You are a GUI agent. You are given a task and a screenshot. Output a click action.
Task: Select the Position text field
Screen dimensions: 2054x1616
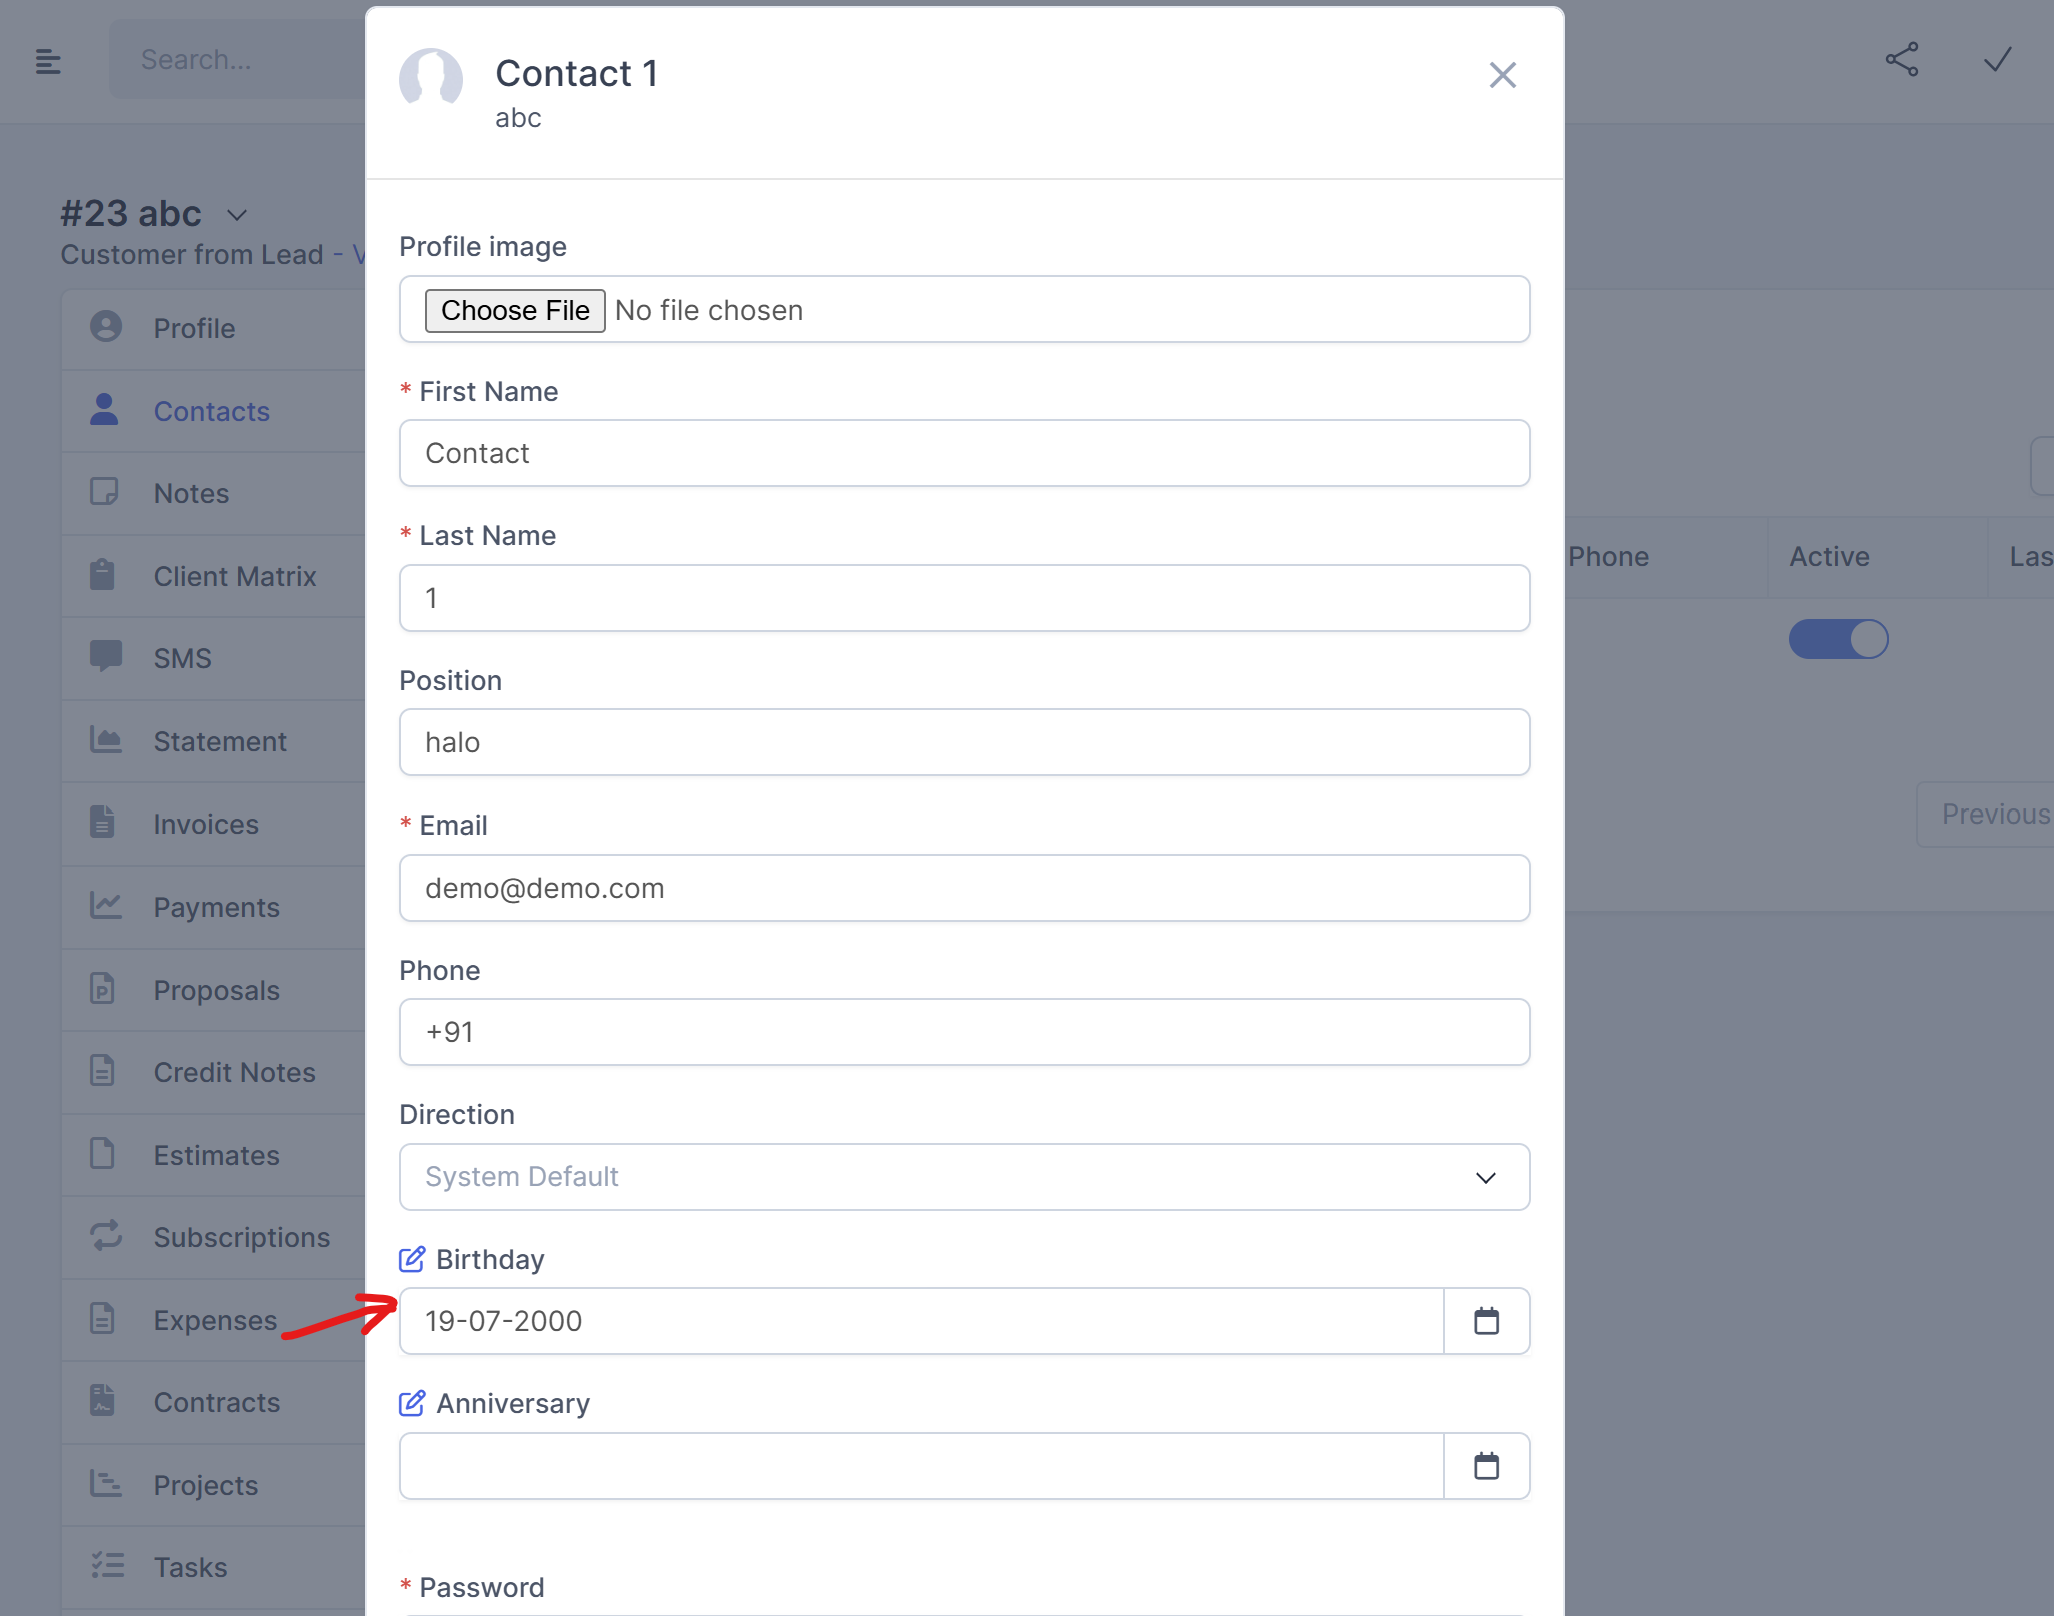click(x=964, y=742)
